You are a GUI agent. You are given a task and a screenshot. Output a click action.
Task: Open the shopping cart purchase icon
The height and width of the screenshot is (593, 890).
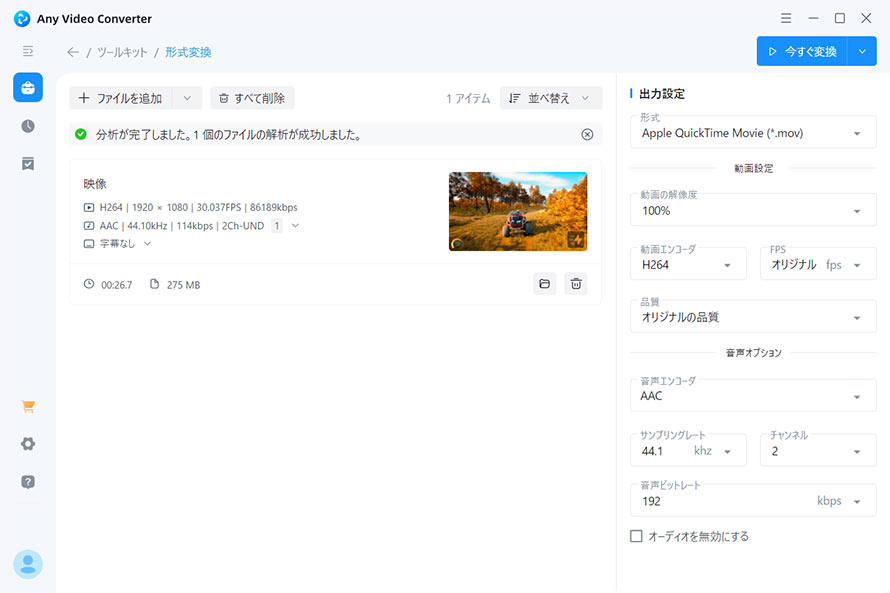[28, 406]
